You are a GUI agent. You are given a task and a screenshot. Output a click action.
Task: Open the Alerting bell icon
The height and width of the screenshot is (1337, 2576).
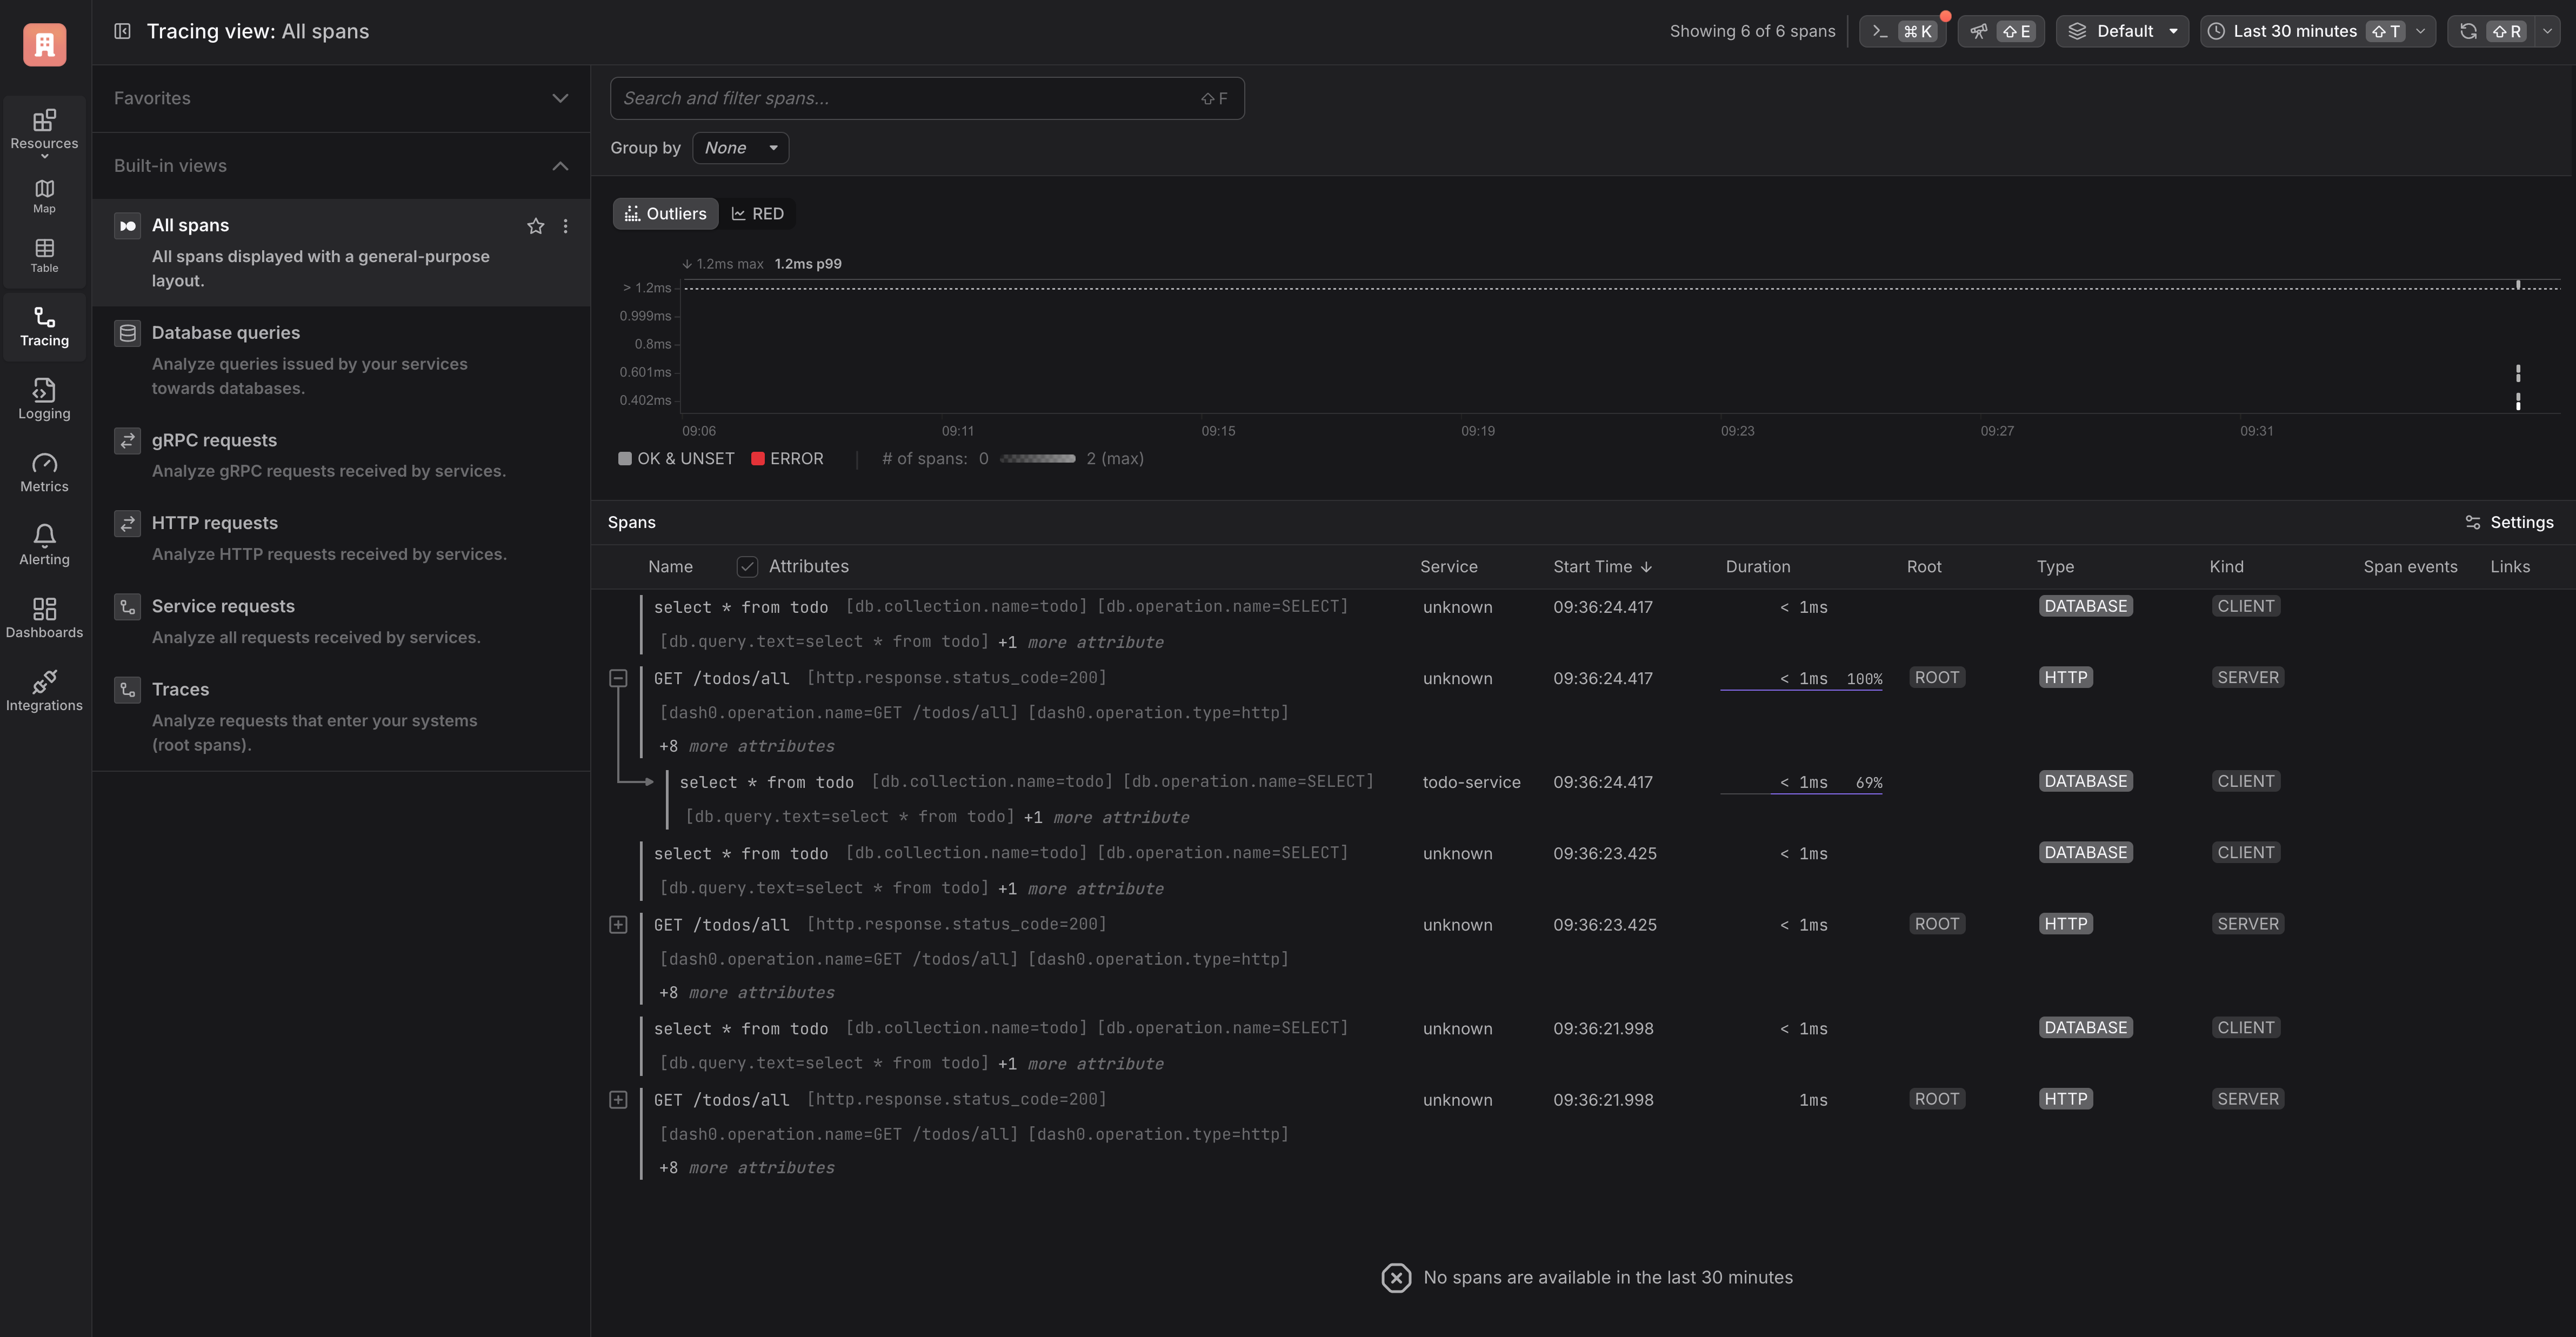coord(44,536)
